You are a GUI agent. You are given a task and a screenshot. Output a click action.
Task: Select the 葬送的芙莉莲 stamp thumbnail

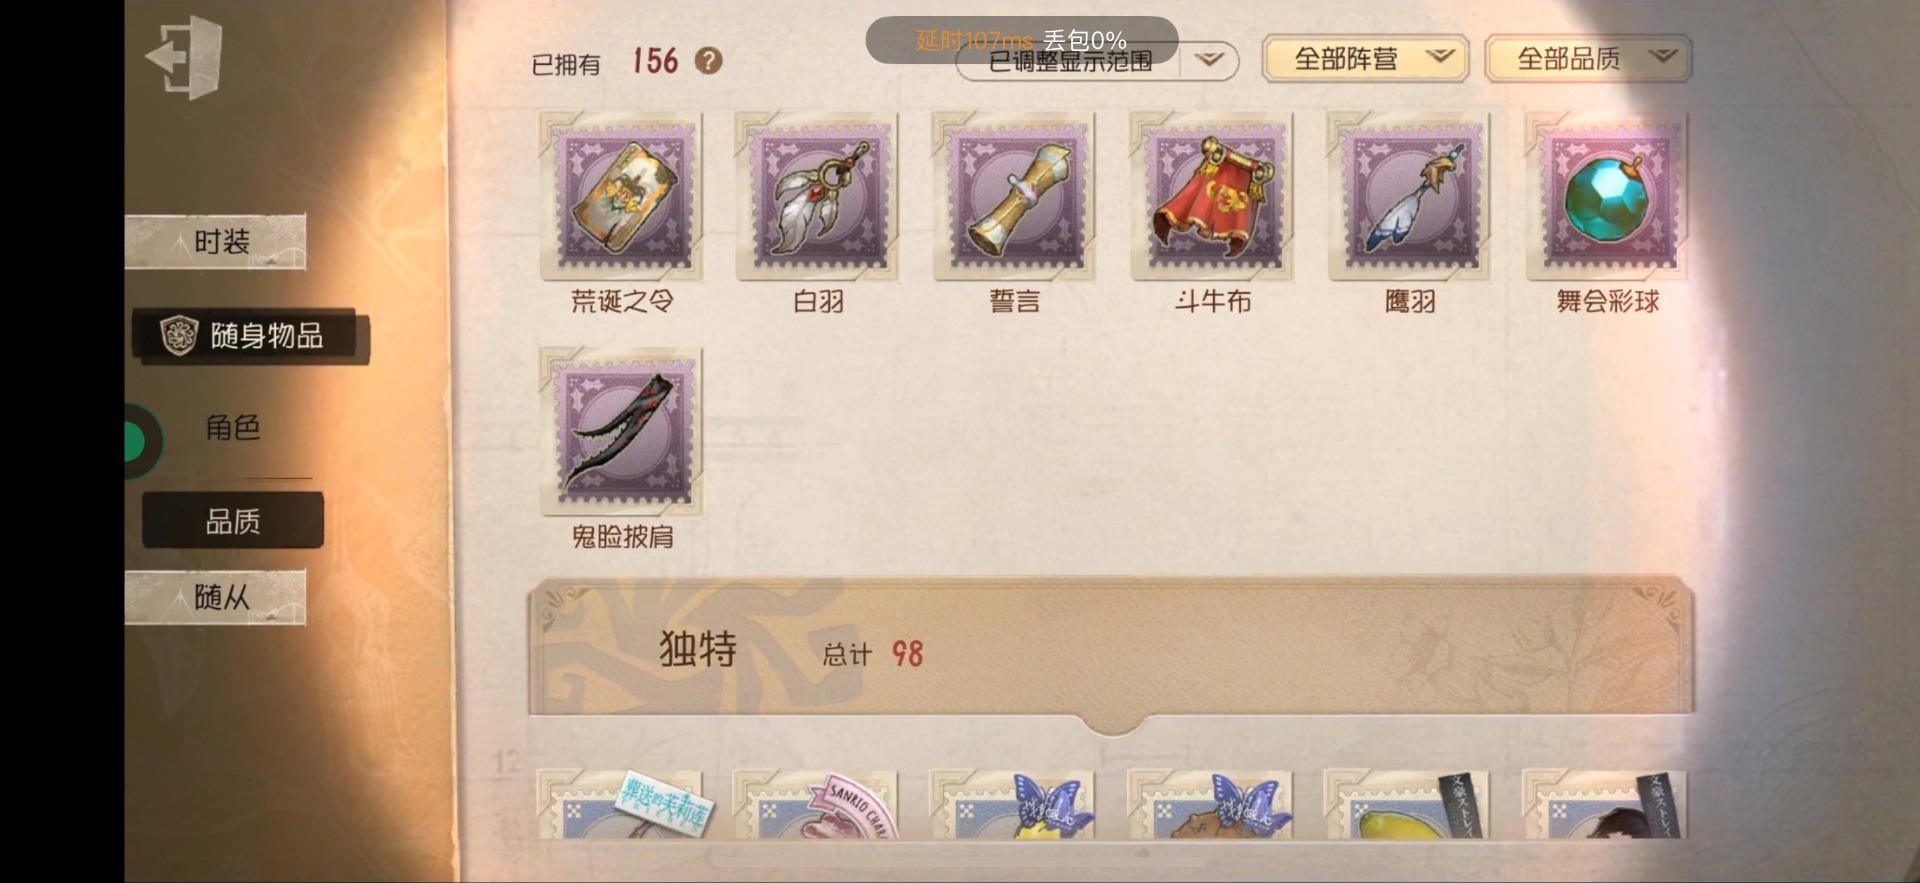click(621, 803)
